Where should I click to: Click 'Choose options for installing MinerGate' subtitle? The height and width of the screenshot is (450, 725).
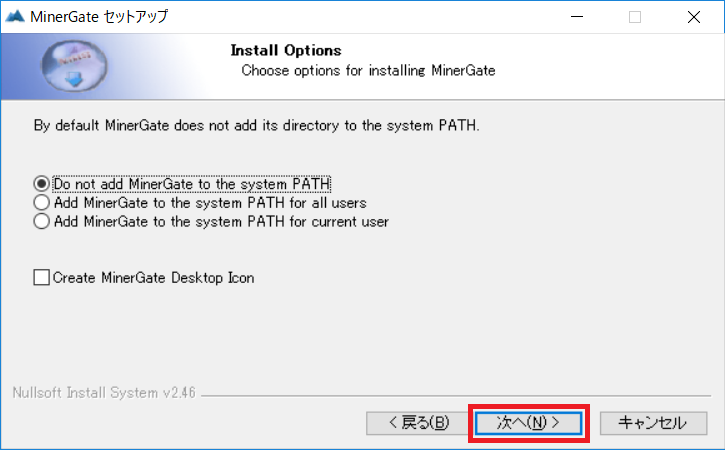369,70
